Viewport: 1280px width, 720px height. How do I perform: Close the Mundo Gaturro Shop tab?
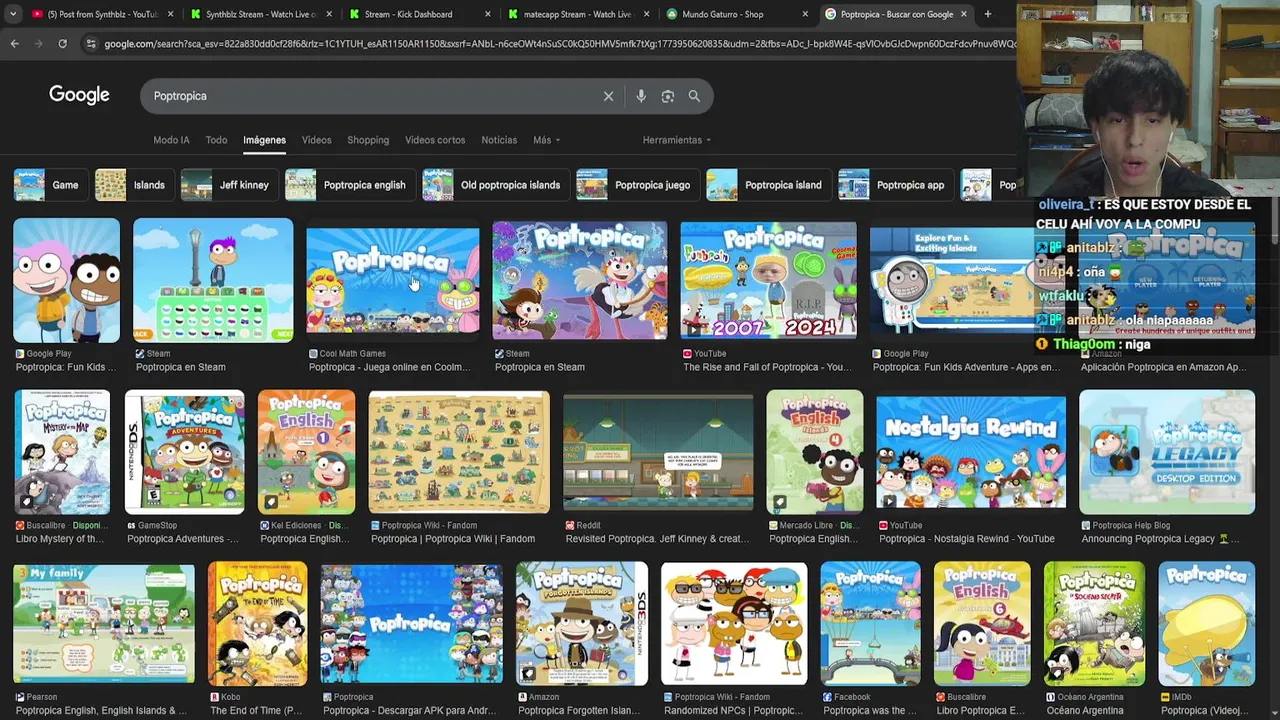(x=805, y=14)
